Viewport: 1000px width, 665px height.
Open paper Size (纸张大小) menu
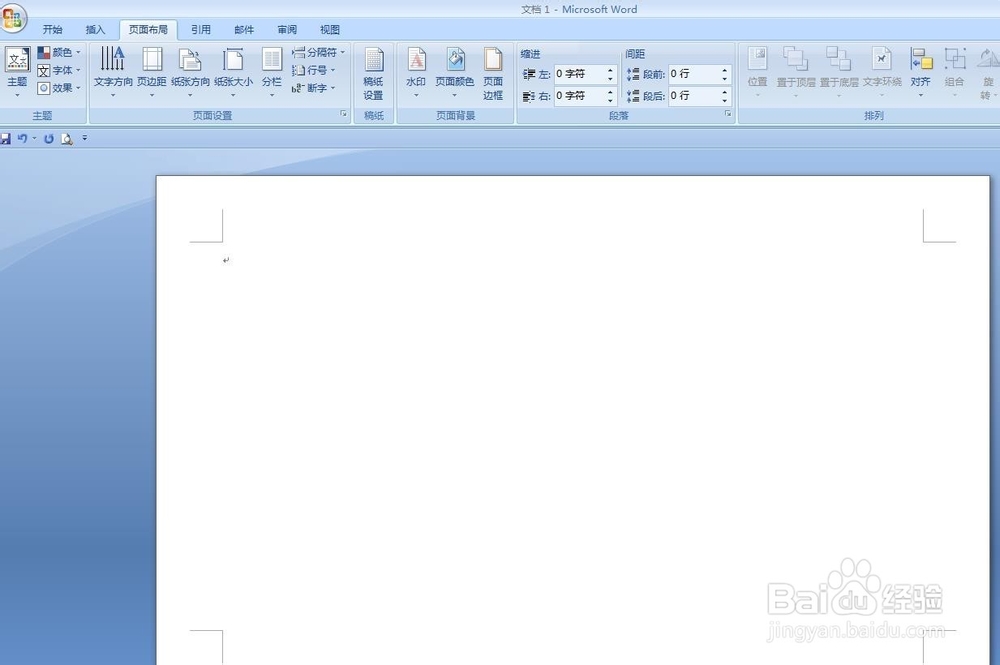[233, 70]
